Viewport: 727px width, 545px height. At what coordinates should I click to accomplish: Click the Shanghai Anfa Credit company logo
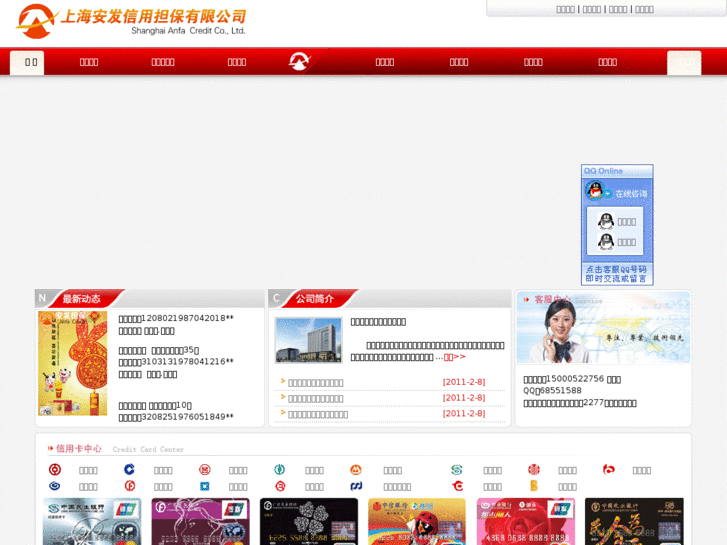point(131,21)
